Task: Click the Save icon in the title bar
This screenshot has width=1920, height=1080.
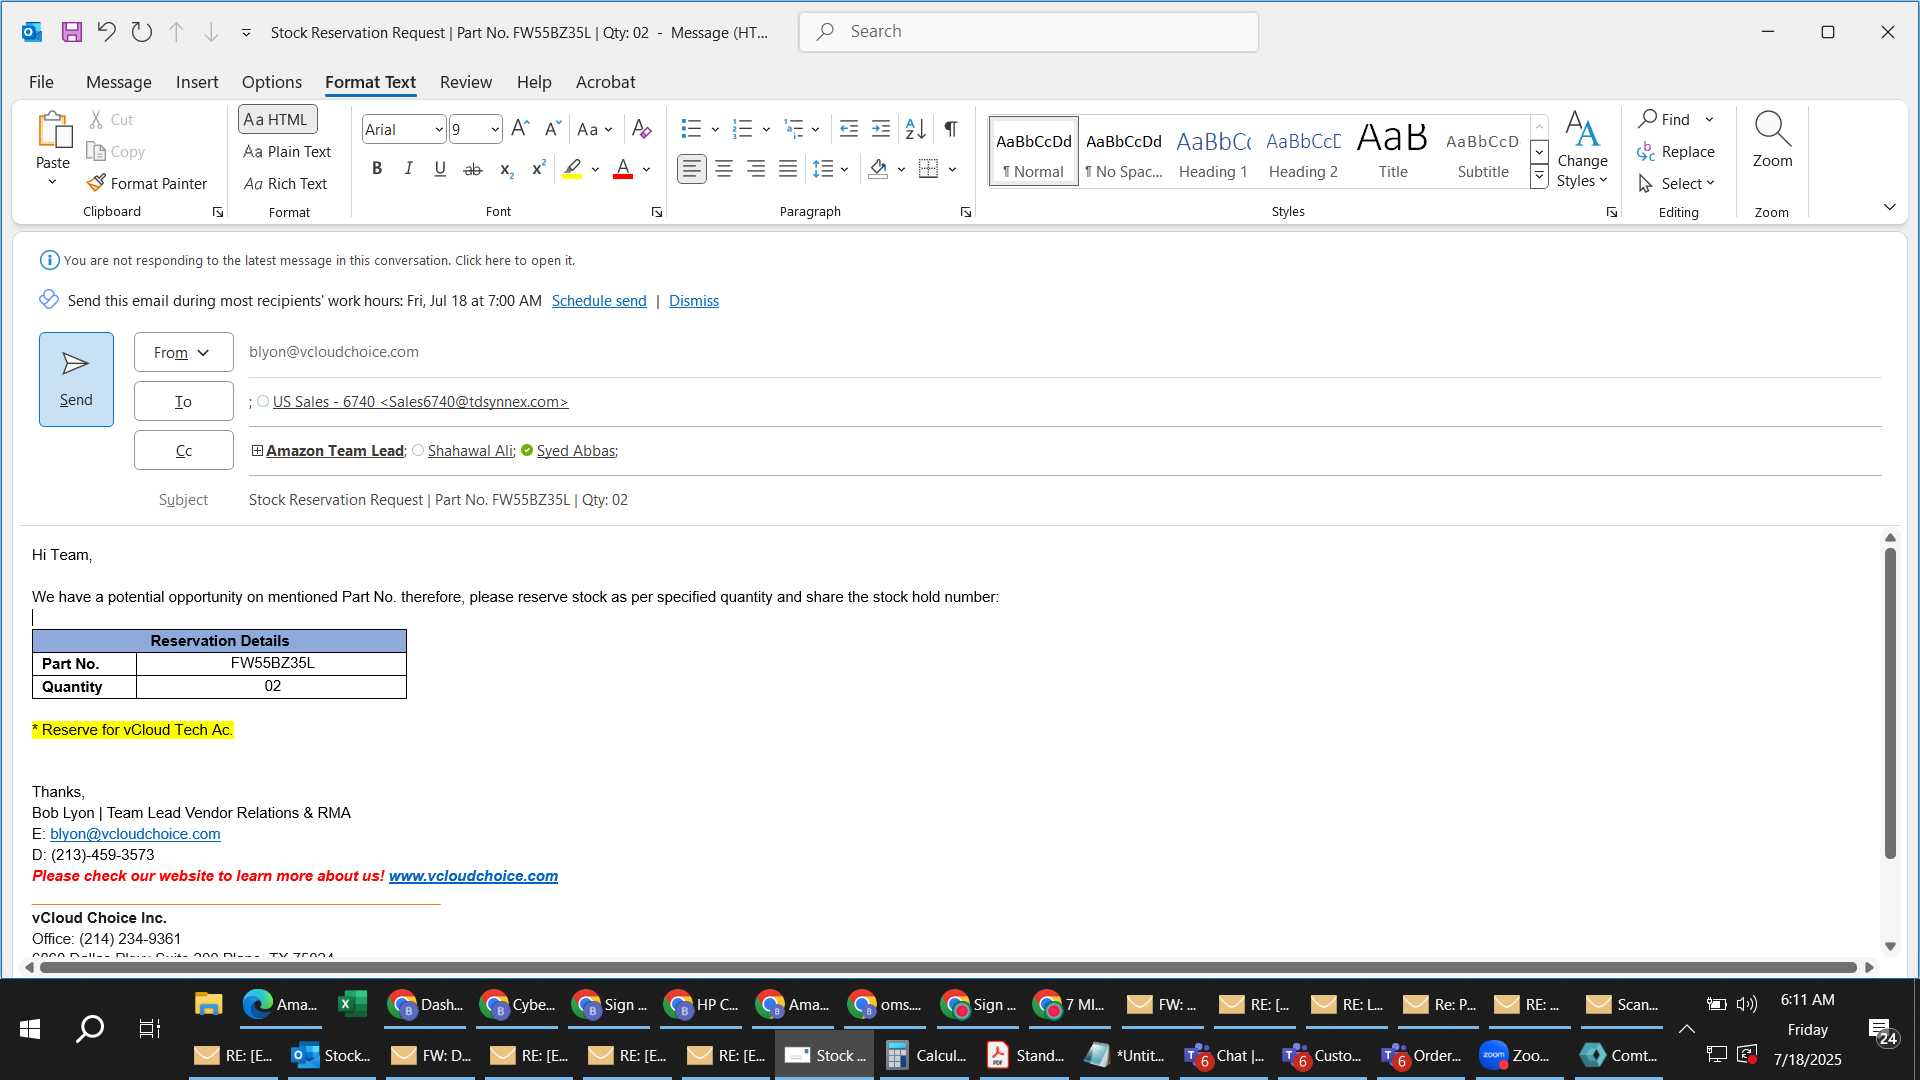Action: pyautogui.click(x=71, y=32)
